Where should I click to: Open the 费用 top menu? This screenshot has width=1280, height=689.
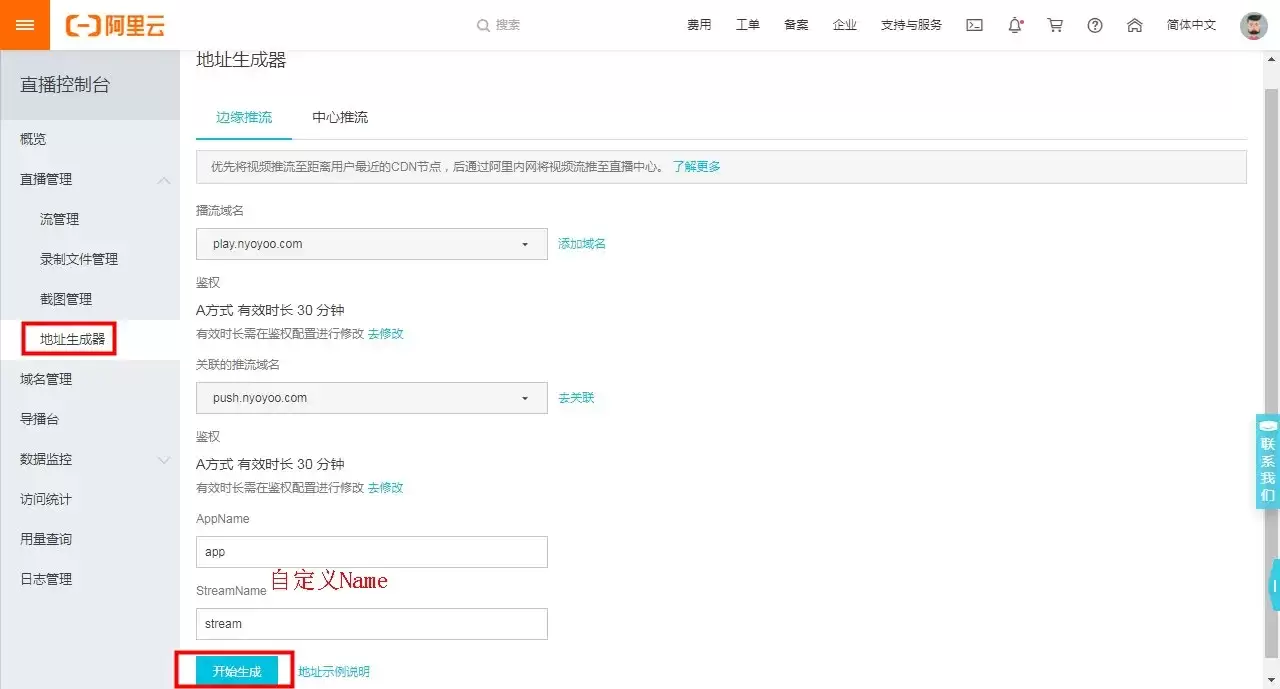699,25
